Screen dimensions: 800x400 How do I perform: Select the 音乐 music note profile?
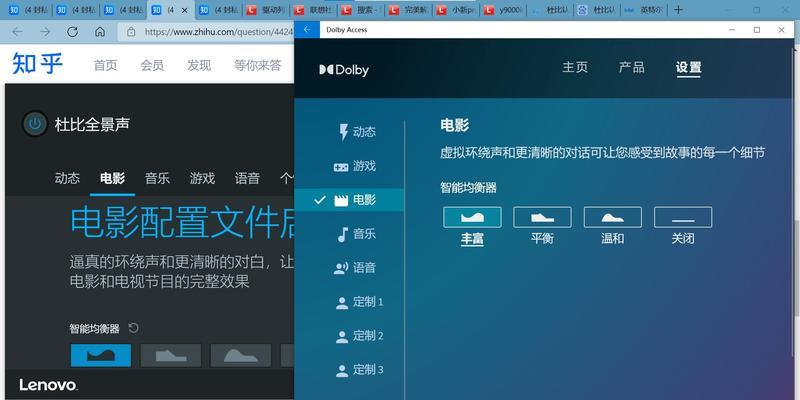[356, 234]
